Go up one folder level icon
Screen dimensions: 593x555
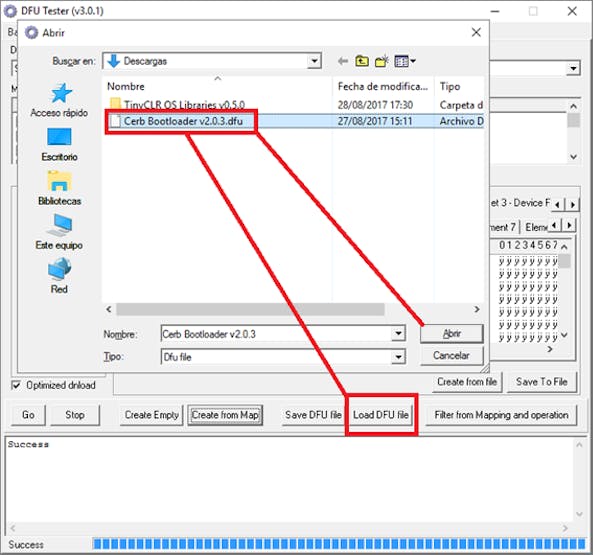(362, 61)
